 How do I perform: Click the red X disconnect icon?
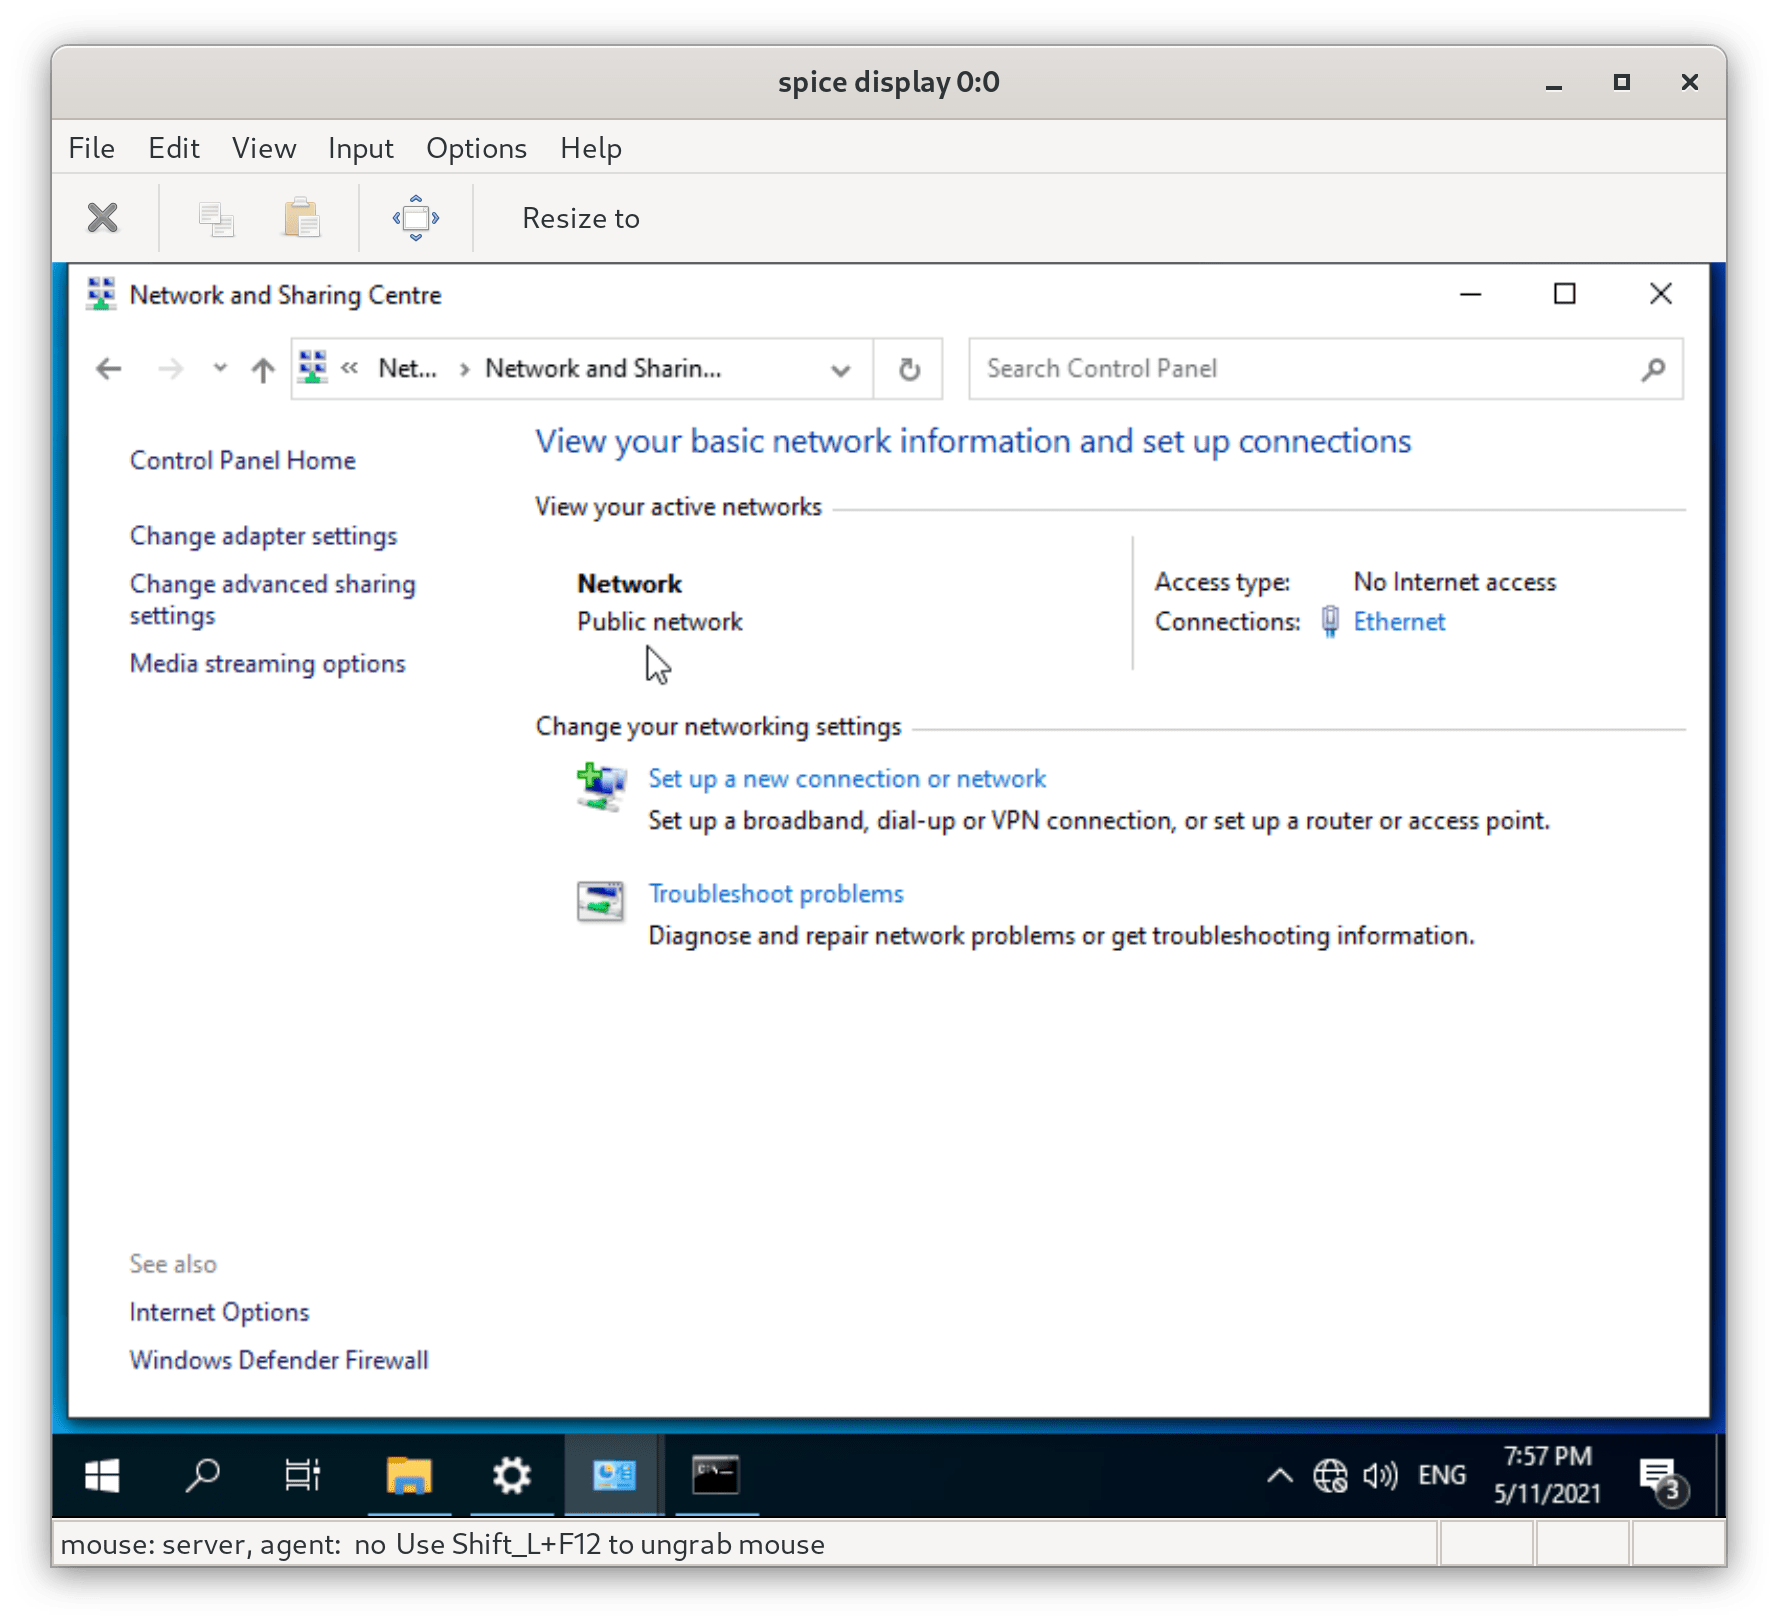(x=101, y=218)
